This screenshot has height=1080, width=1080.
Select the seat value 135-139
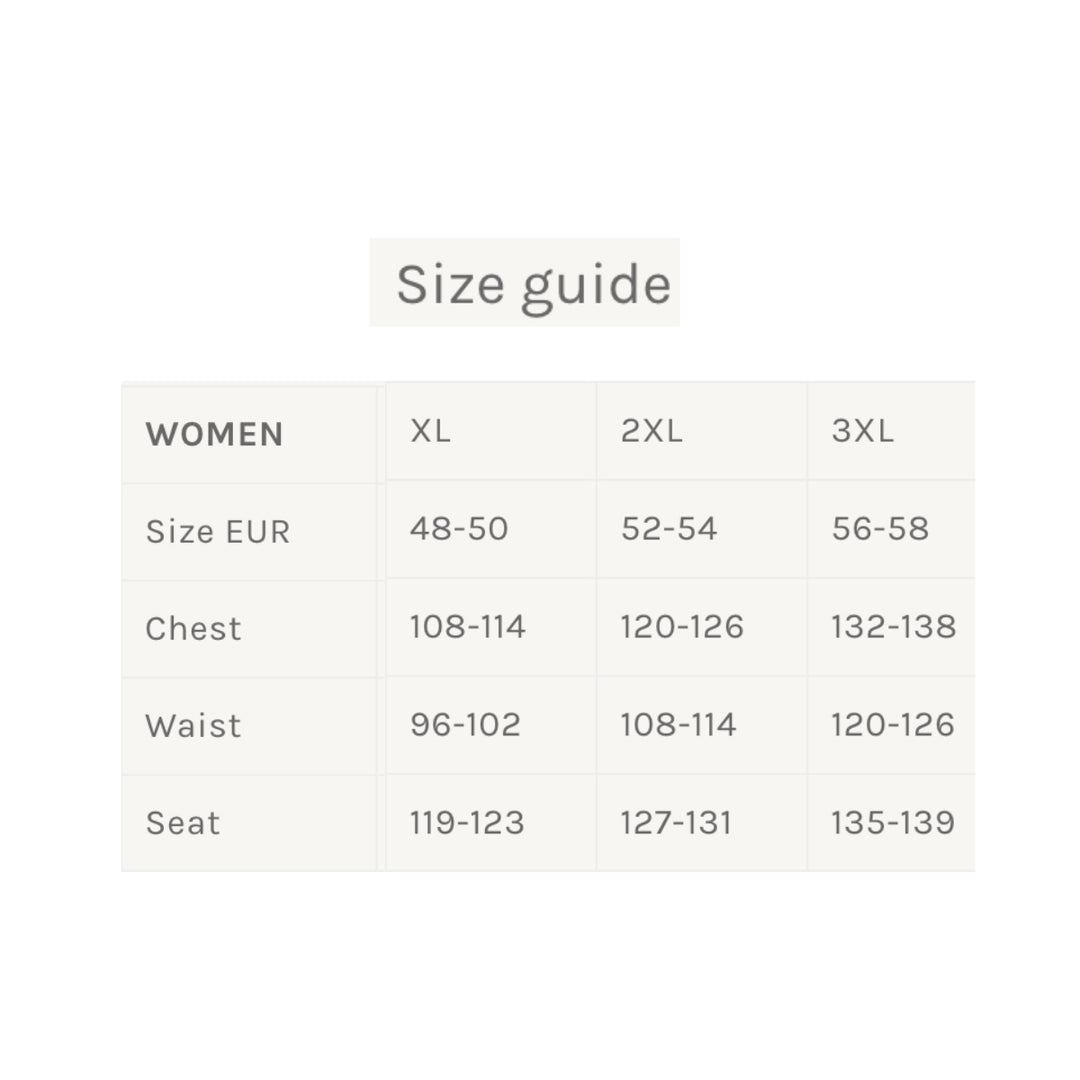[x=892, y=822]
